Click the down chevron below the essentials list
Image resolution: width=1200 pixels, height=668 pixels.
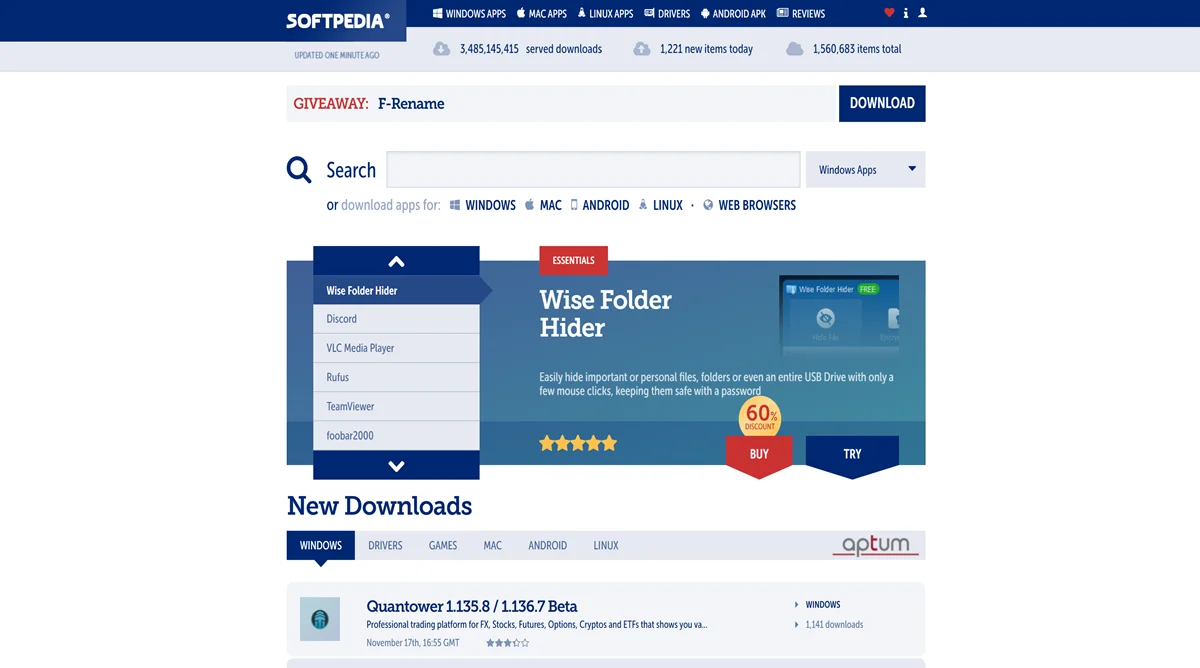pos(396,466)
